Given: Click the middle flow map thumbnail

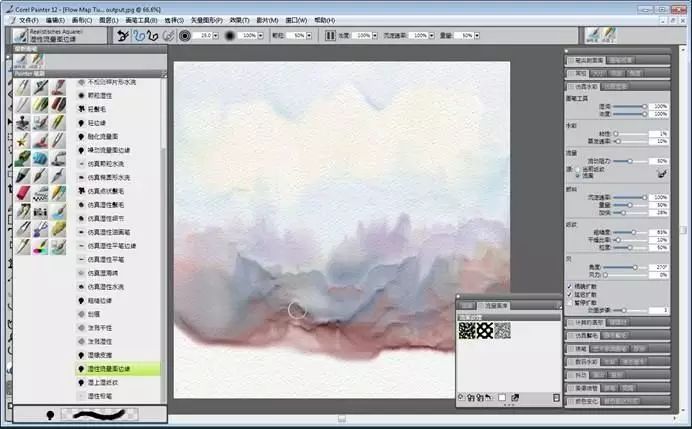Looking at the screenshot, I should coord(485,330).
